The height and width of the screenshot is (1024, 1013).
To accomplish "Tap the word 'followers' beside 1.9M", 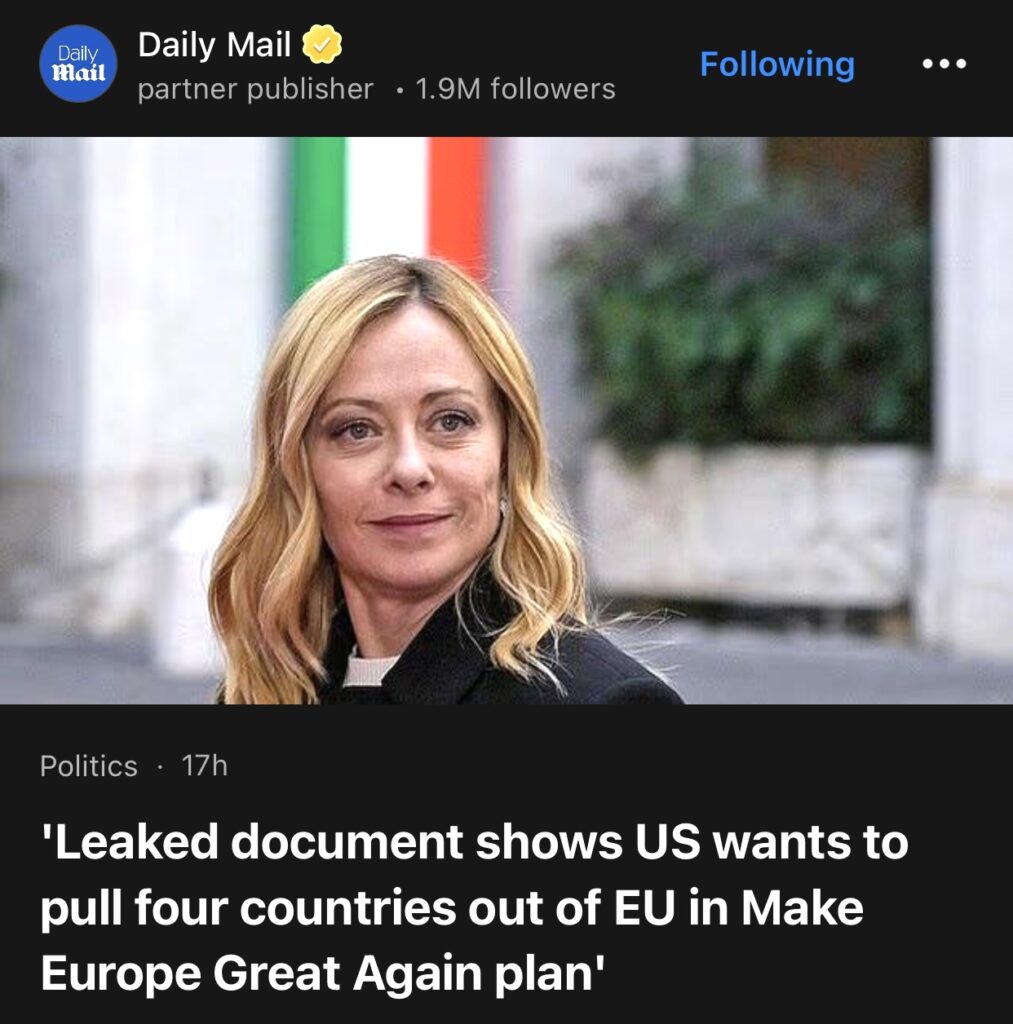I will click(x=553, y=89).
